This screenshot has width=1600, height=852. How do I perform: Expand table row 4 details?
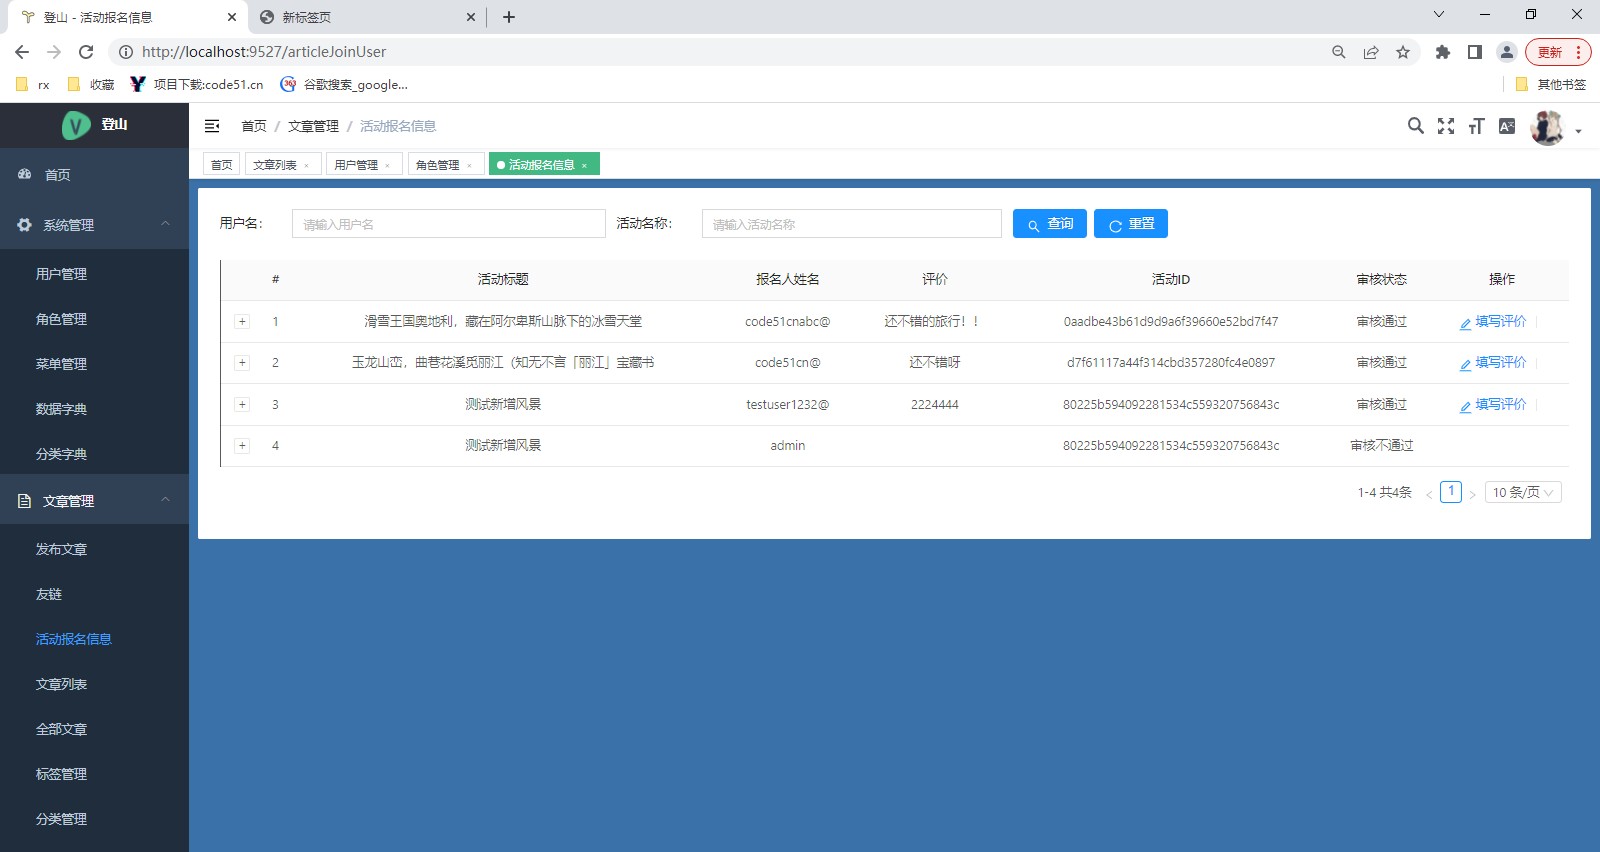pos(242,446)
